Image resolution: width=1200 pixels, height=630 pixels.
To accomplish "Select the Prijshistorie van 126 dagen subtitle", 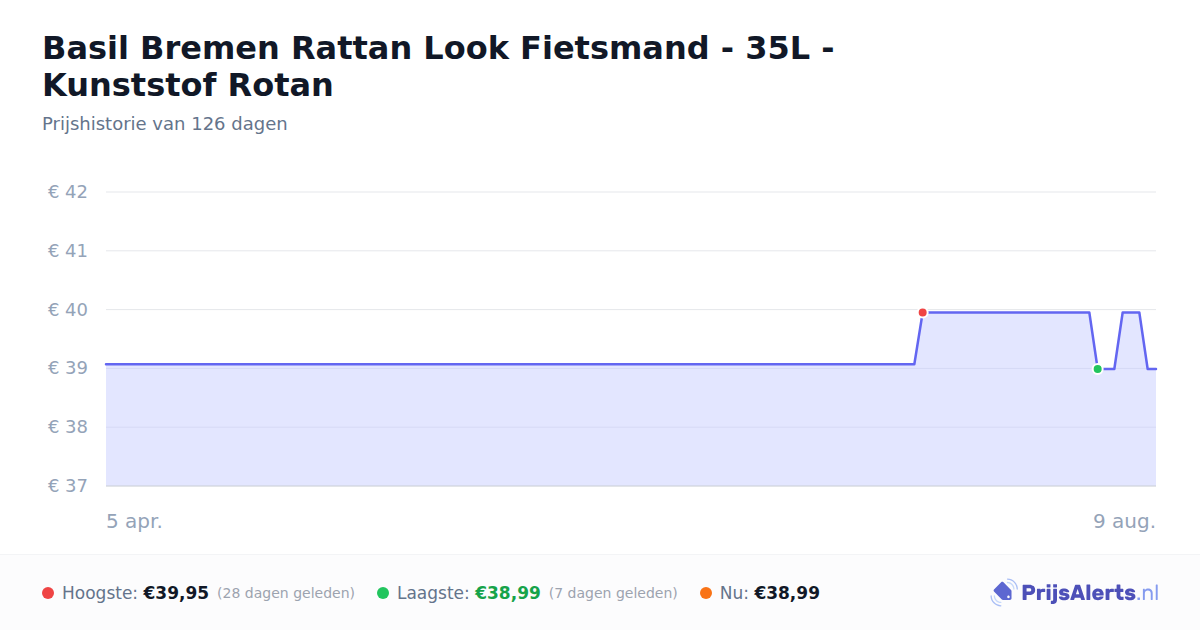I will click(x=165, y=124).
